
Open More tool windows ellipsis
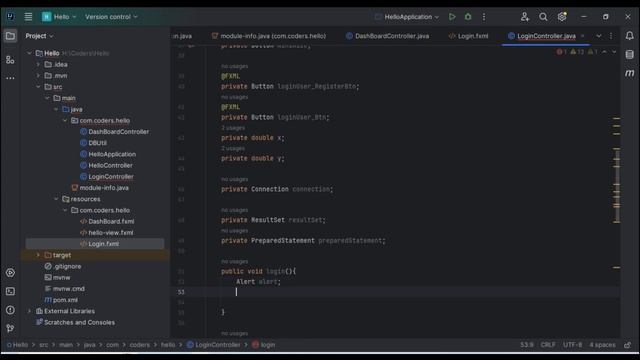pos(10,78)
